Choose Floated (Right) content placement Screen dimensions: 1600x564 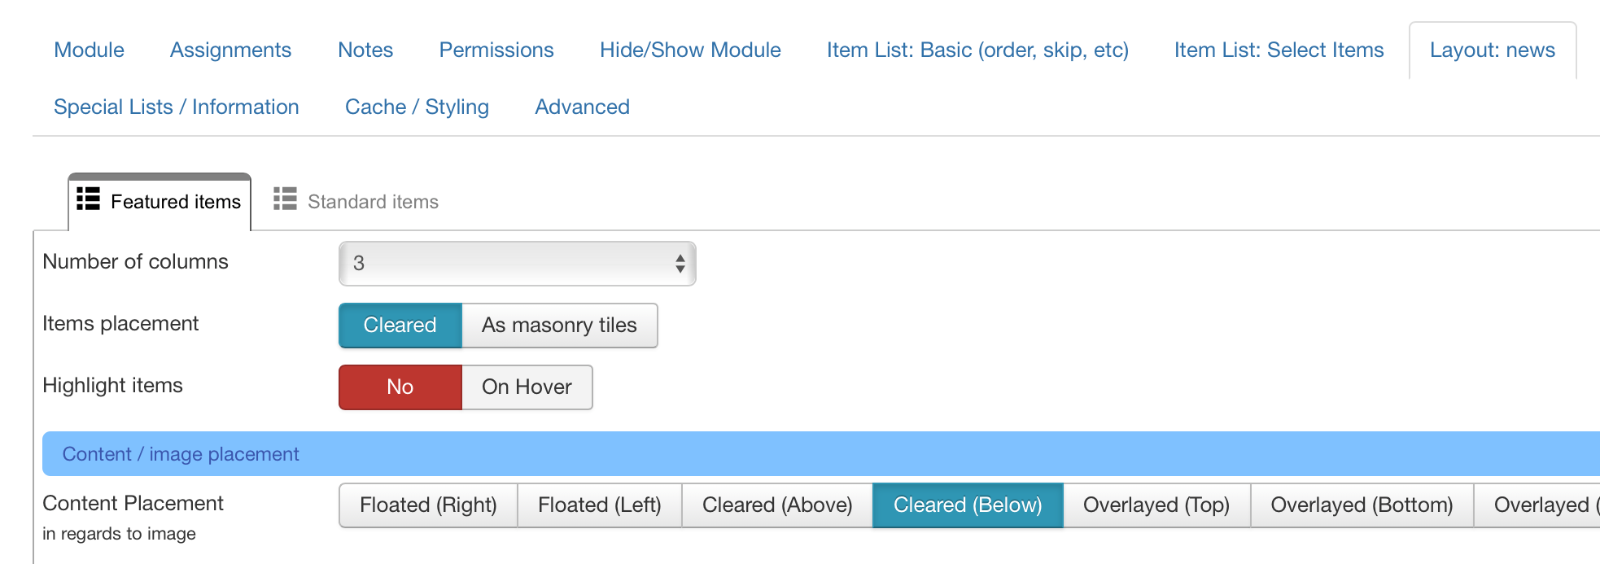[428, 506]
